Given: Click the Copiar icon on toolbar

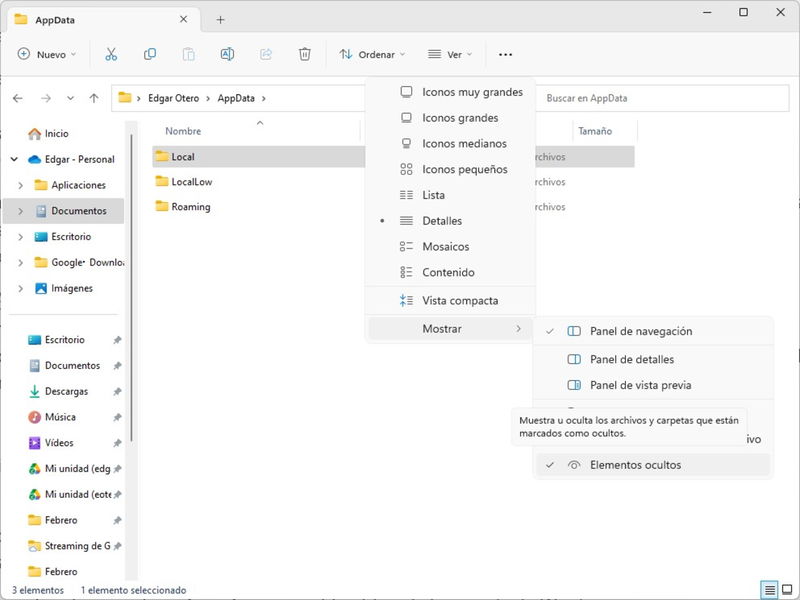Looking at the screenshot, I should [x=152, y=54].
